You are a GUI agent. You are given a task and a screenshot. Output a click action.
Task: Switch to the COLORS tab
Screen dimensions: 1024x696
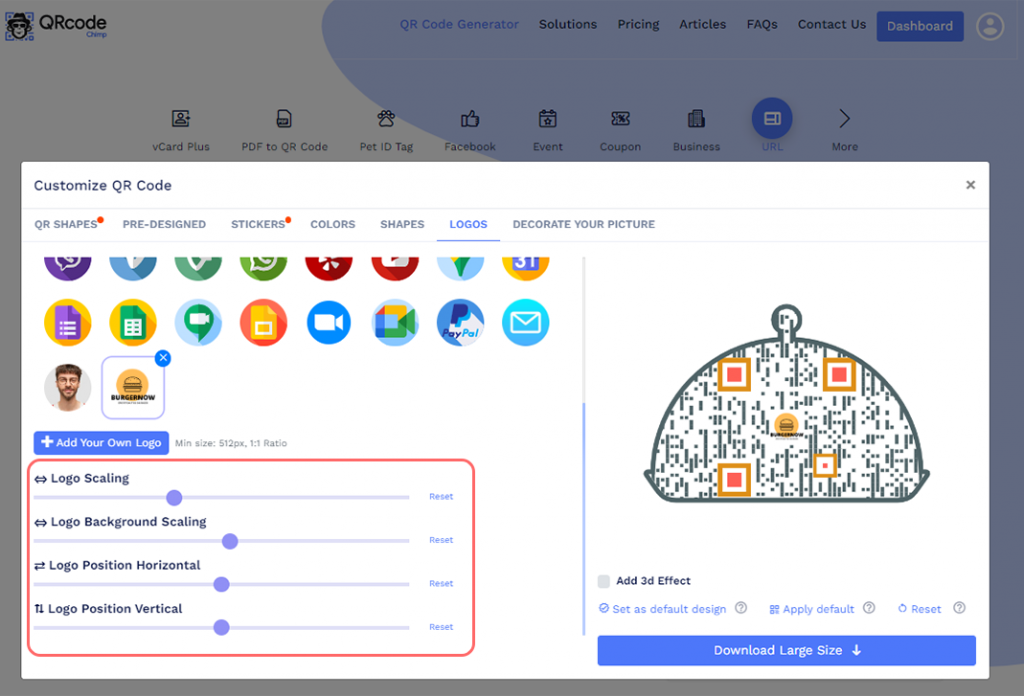click(x=332, y=224)
